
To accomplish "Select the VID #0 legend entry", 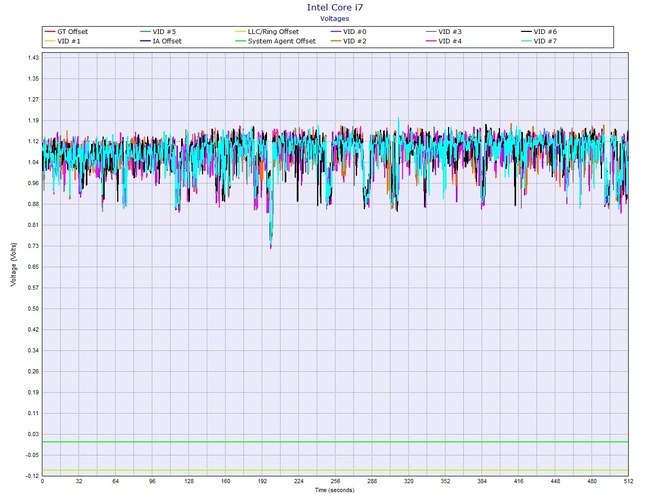I will click(x=349, y=32).
